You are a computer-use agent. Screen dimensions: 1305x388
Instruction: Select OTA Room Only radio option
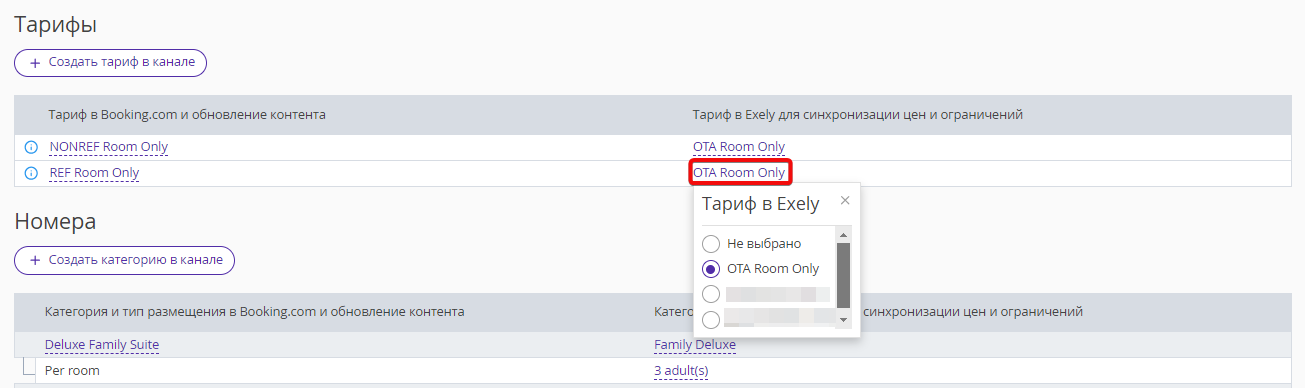tap(710, 268)
